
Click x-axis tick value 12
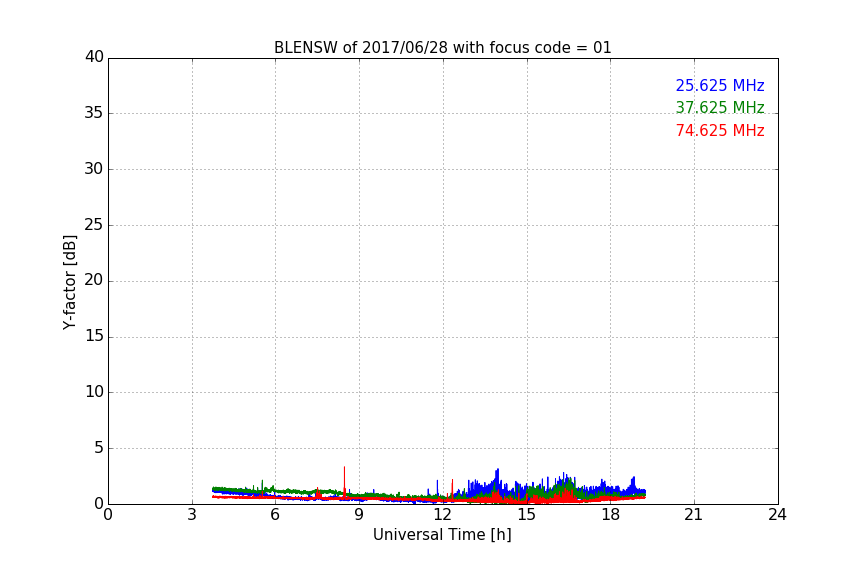442,515
